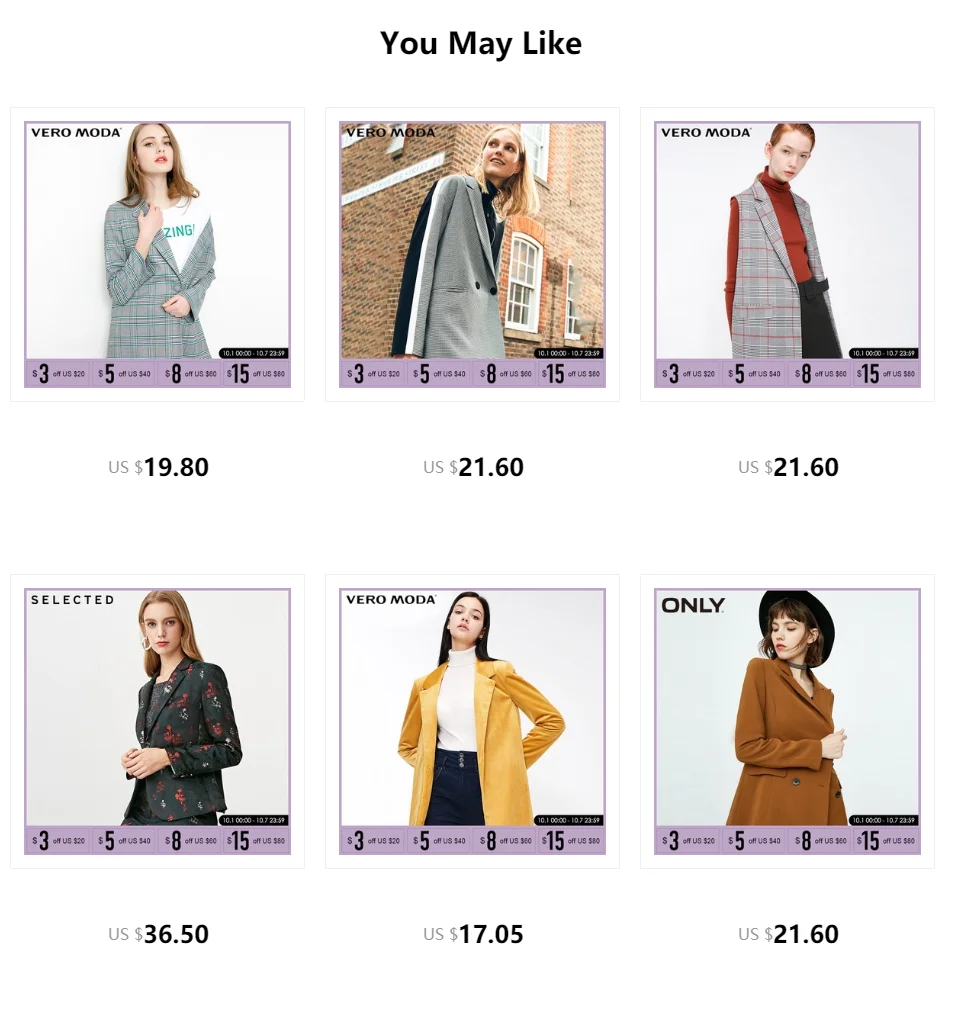
Task: Open the gray side-stripe coat thumbnail
Action: point(472,254)
